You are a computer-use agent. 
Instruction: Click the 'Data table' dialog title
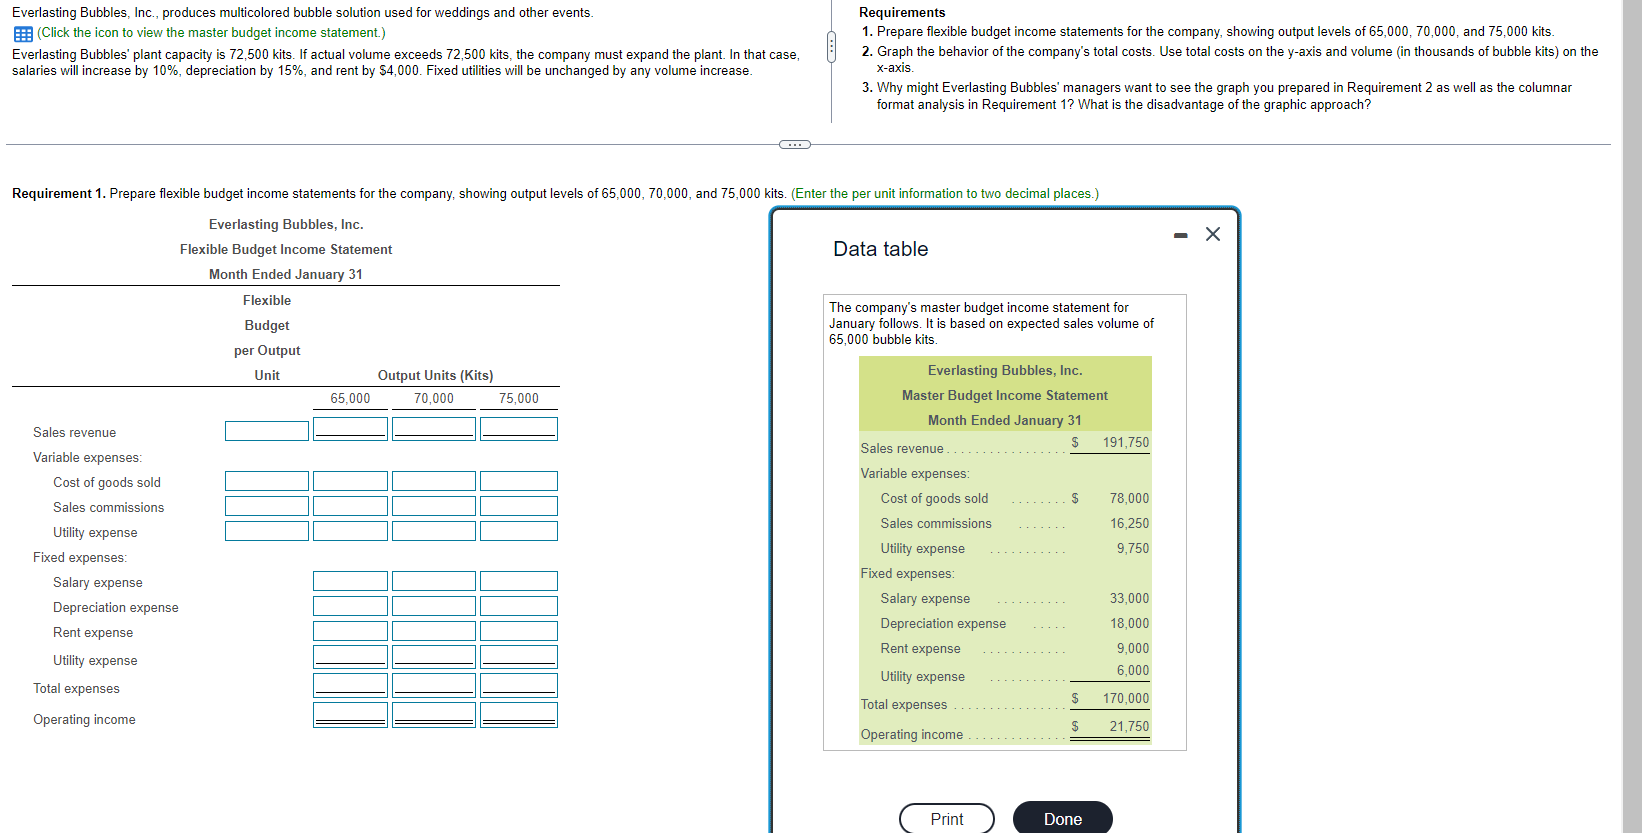pos(881,249)
